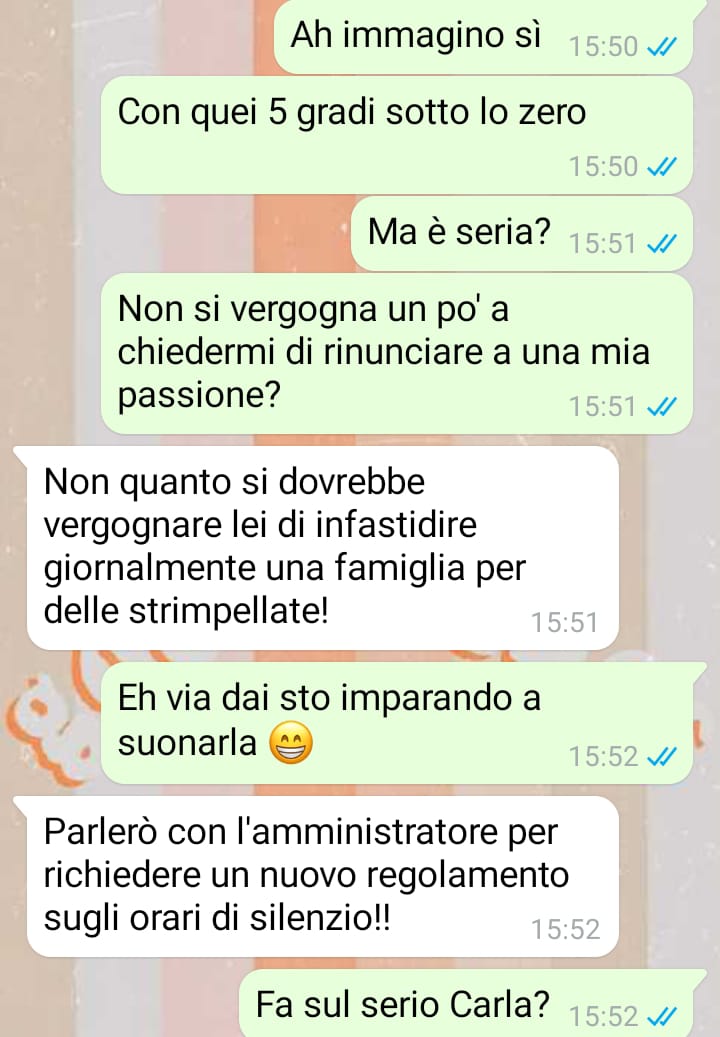
Task: Tap the 15:50 timestamp next to 'Ah immagino sì'
Action: [x=604, y=47]
